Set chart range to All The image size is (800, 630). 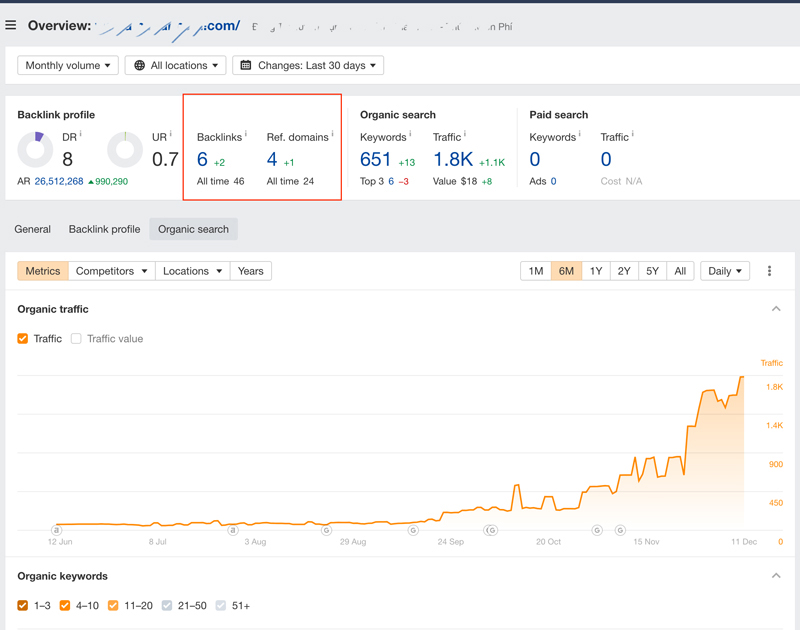tap(680, 271)
